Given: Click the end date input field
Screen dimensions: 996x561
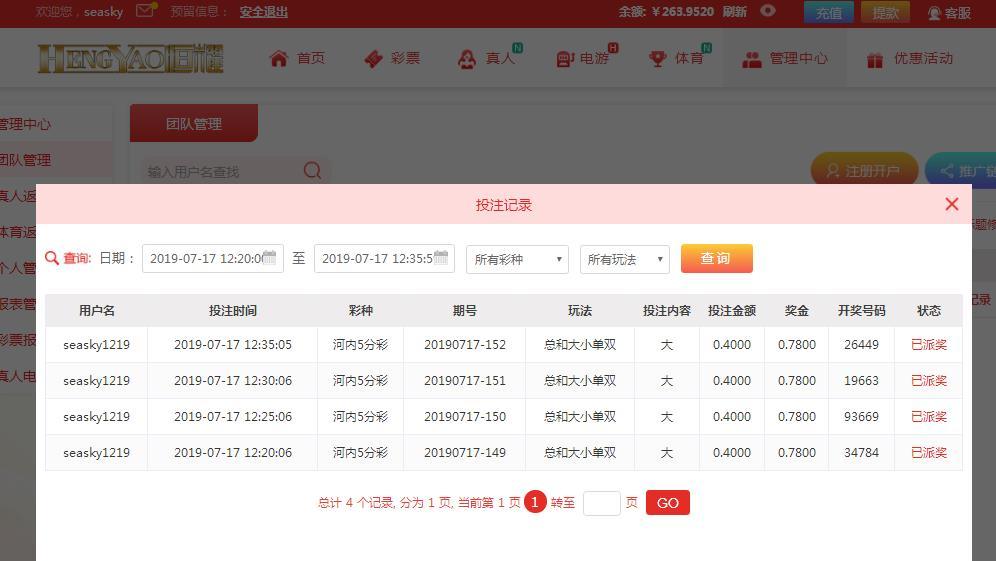Looking at the screenshot, I should (x=384, y=259).
